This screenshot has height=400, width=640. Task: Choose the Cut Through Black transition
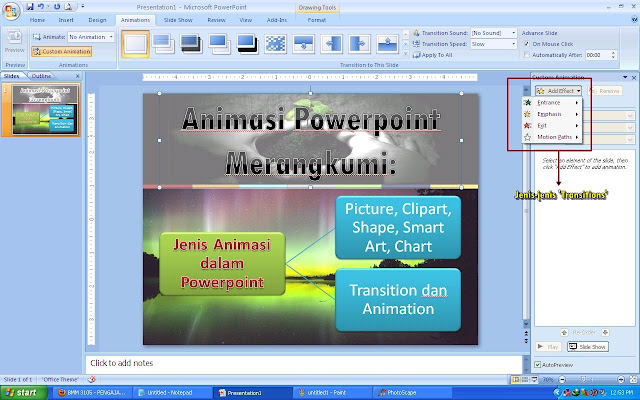[247, 44]
